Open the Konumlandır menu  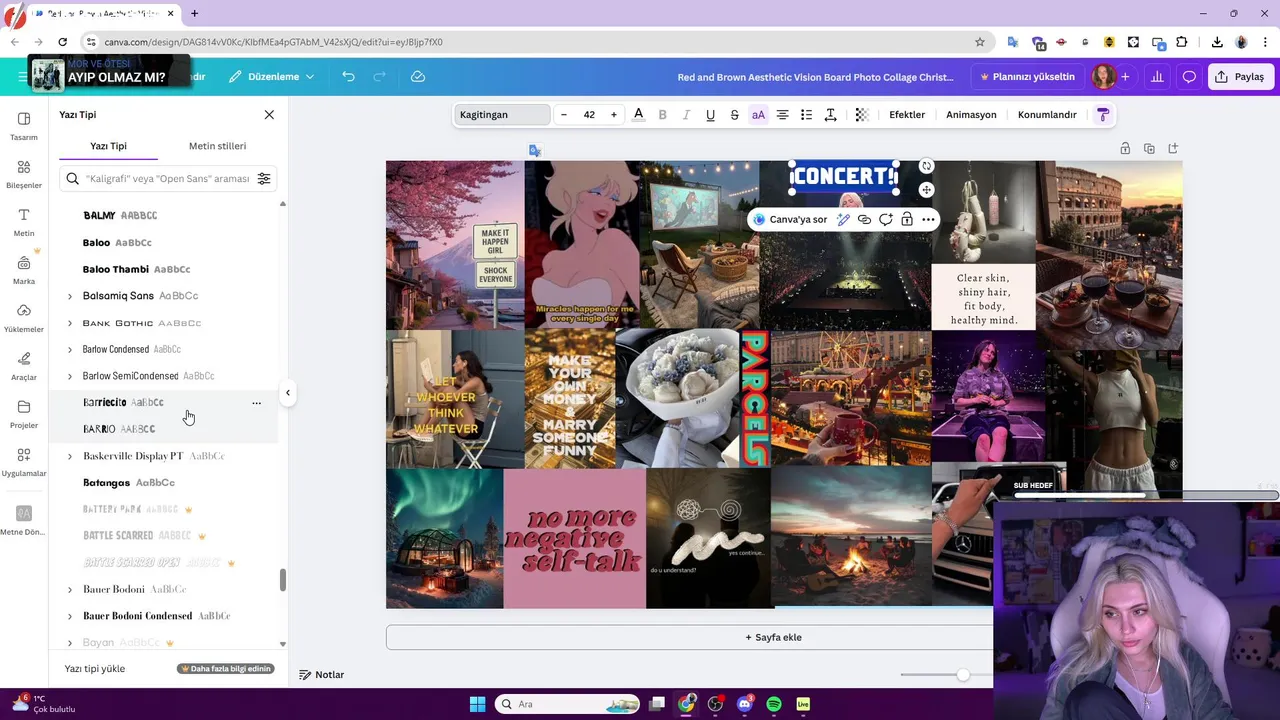(1047, 115)
